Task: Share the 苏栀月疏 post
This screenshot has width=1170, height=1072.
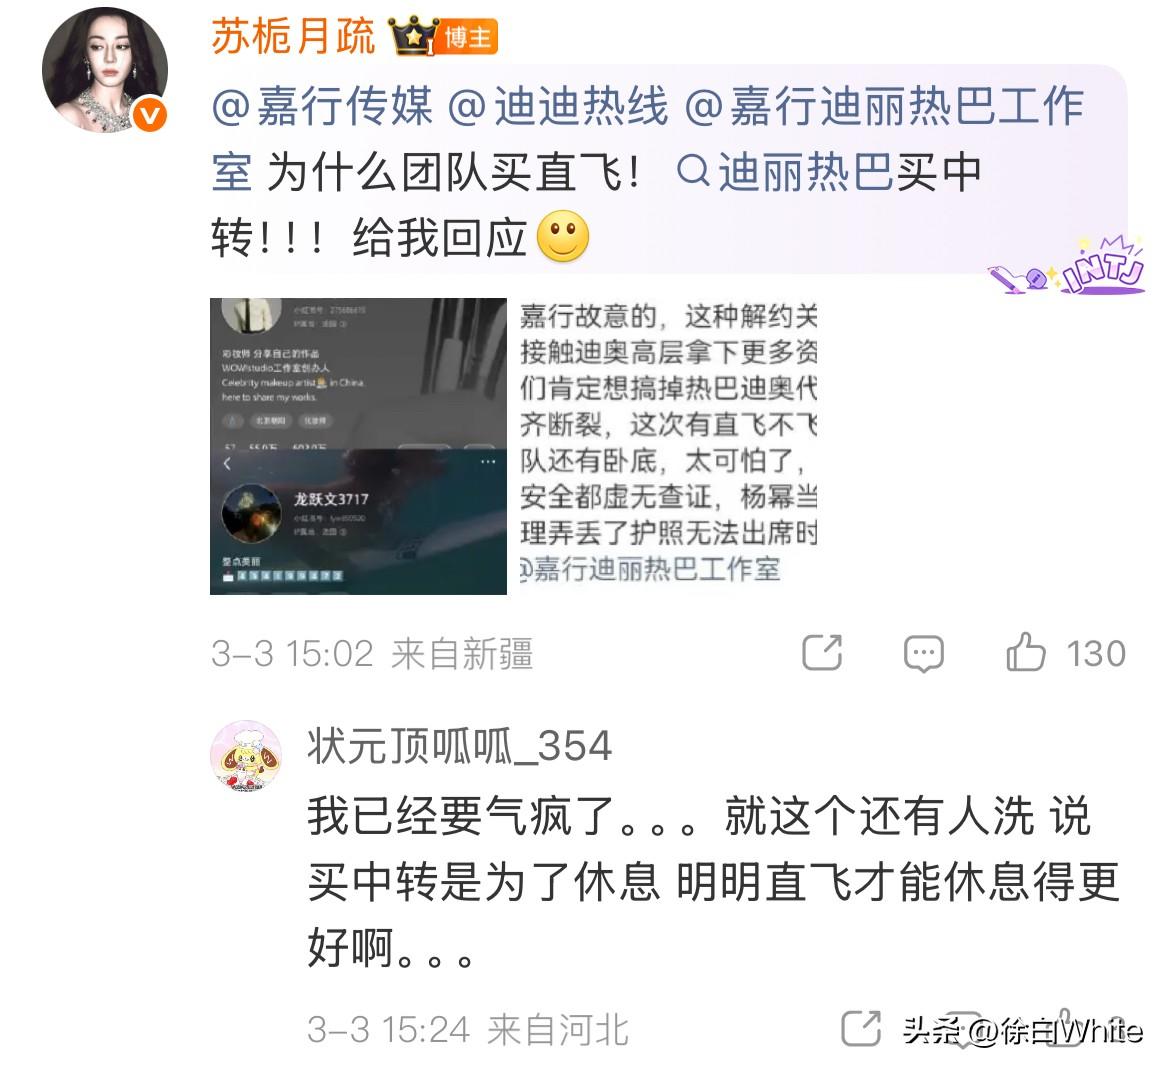Action: tap(822, 653)
